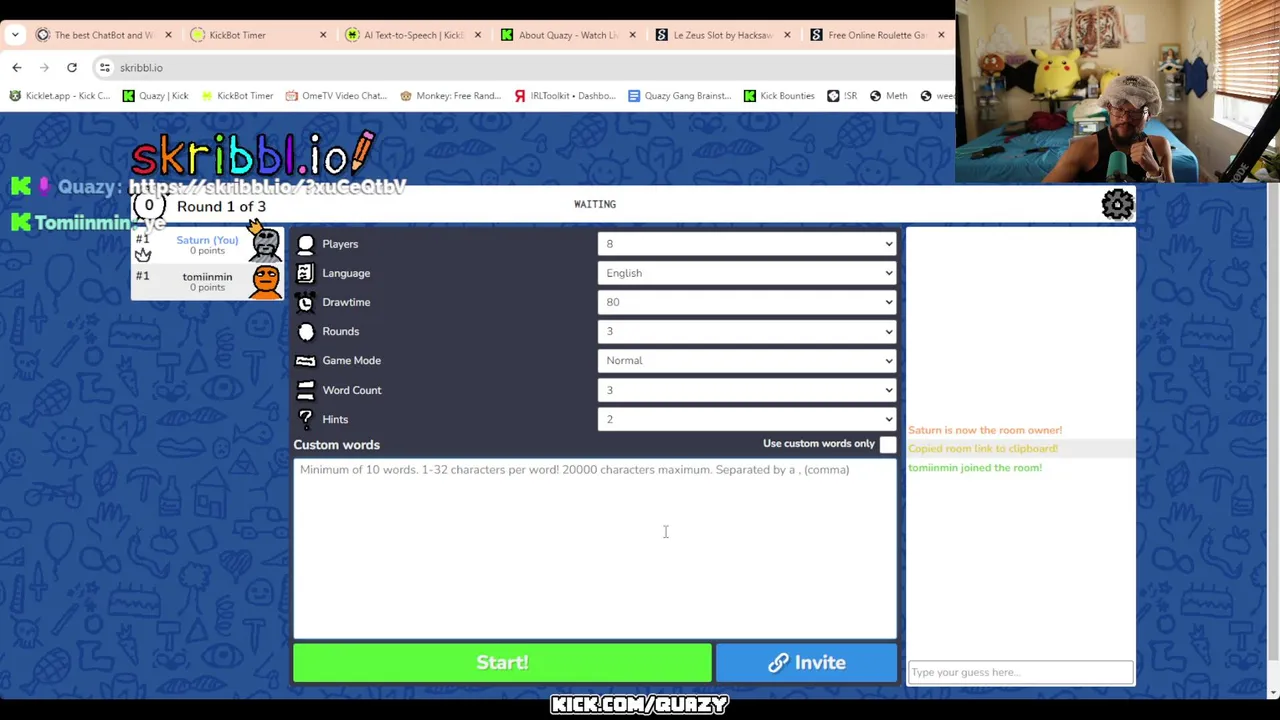Image resolution: width=1280 pixels, height=720 pixels.
Task: Close the KickBot Timer tab
Action: [323, 35]
